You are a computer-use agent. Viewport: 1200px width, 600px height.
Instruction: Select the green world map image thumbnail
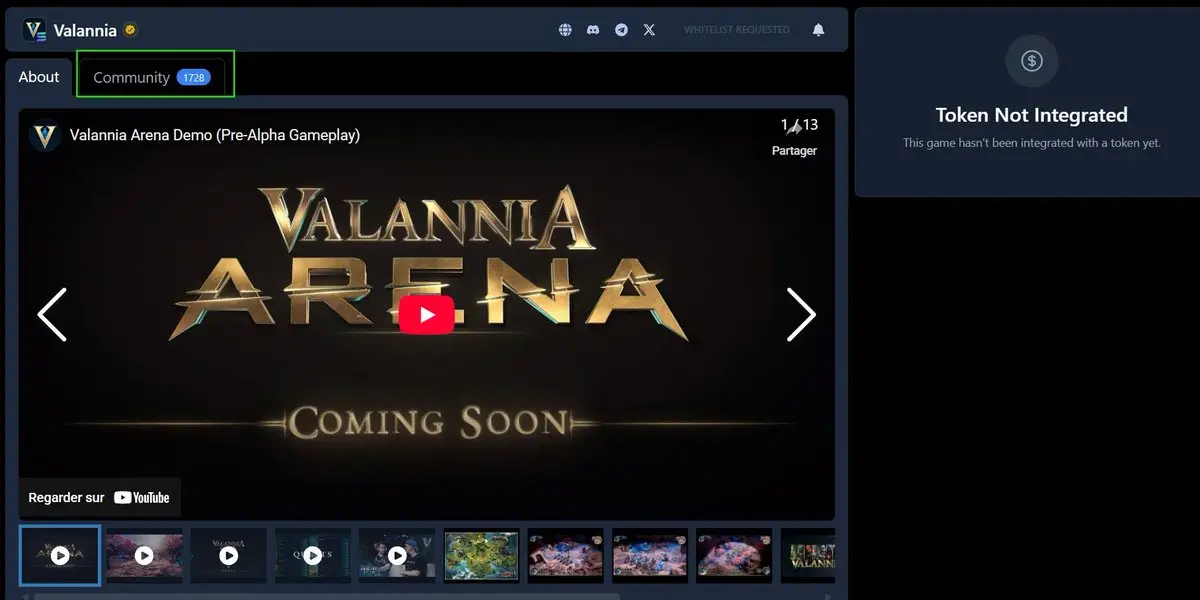(x=482, y=555)
